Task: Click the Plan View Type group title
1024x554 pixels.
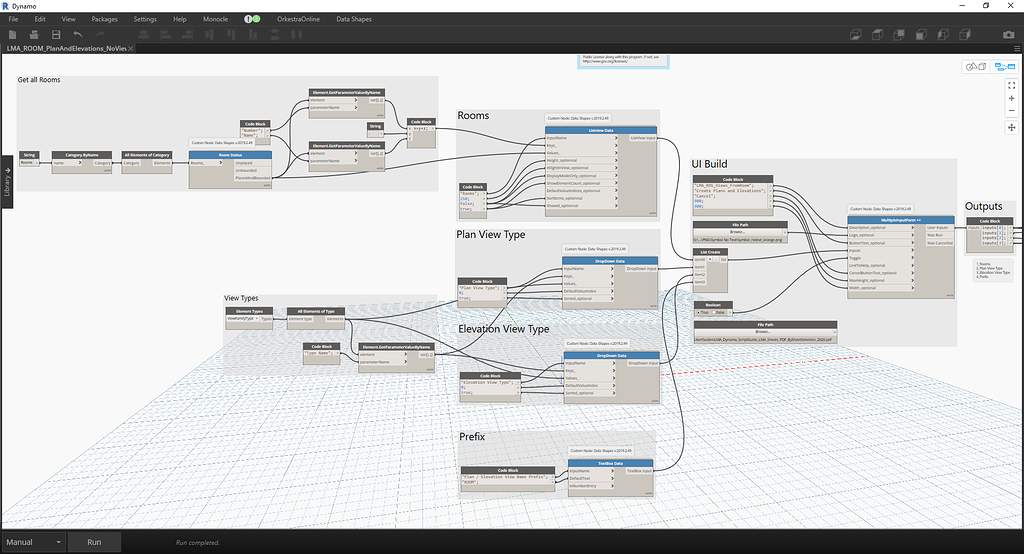Action: (x=490, y=235)
